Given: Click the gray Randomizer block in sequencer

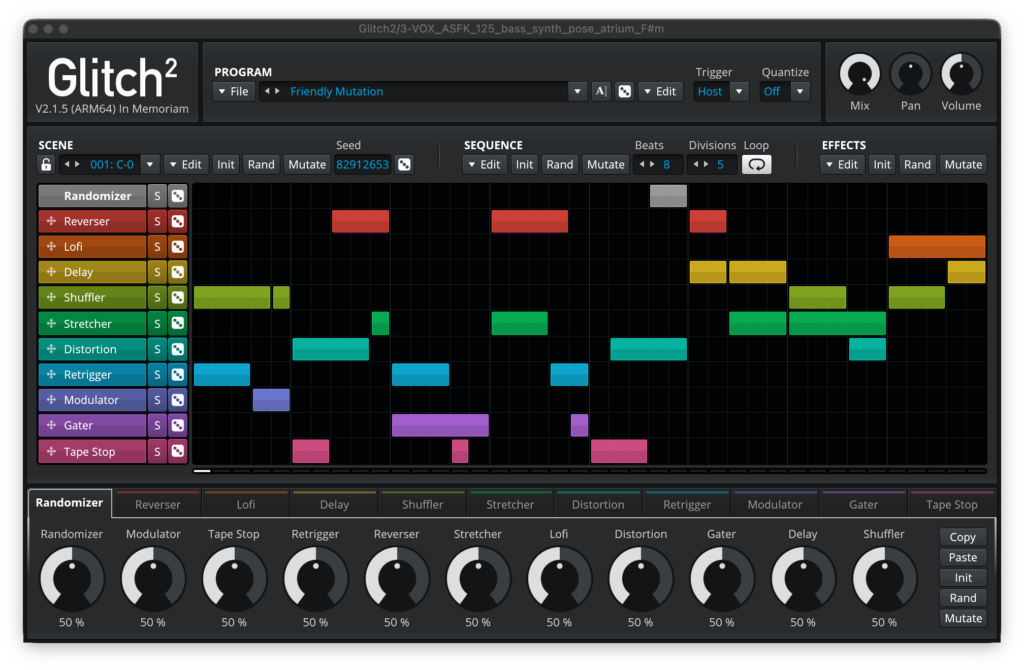Looking at the screenshot, I should [x=668, y=196].
